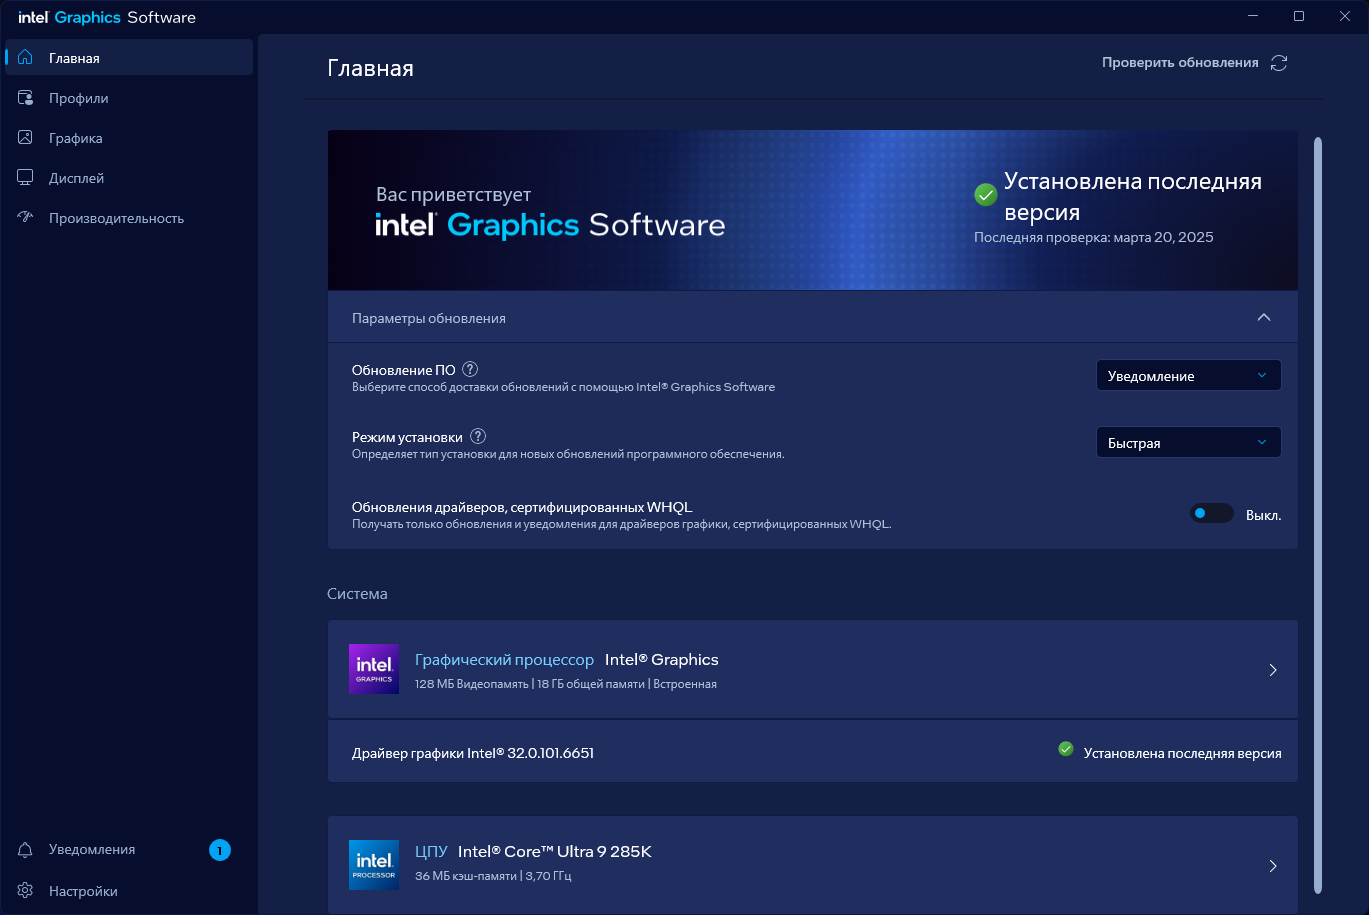Toggle the WHQL certified driver updates switch

tap(1211, 514)
